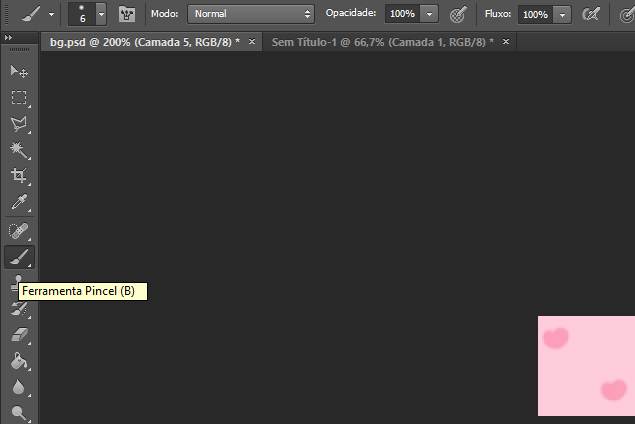635x424 pixels.
Task: Click the Opacidade 100% value field
Action: [402, 14]
